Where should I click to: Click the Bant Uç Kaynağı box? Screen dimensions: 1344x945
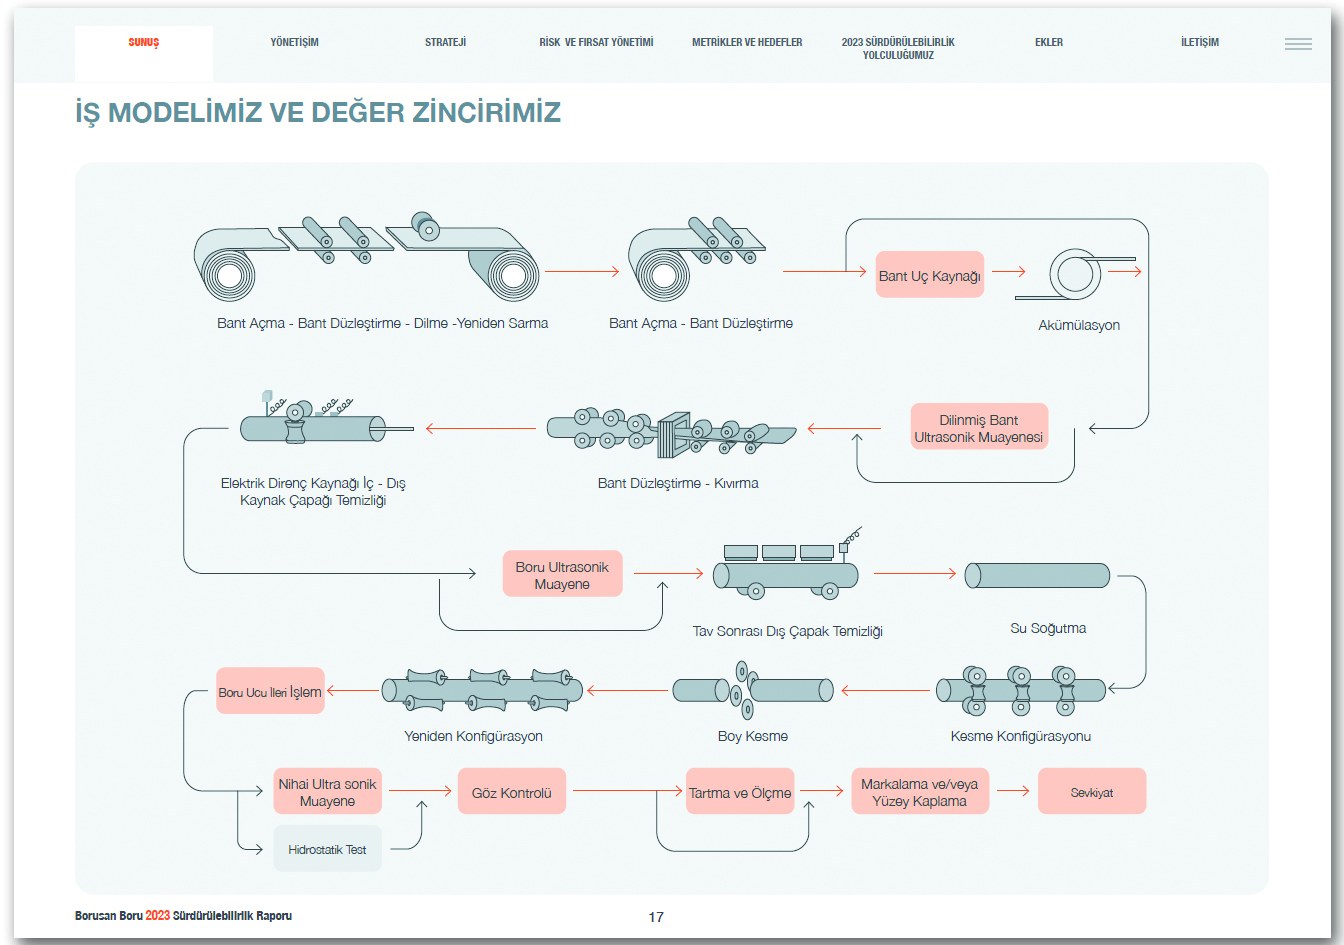tap(929, 273)
